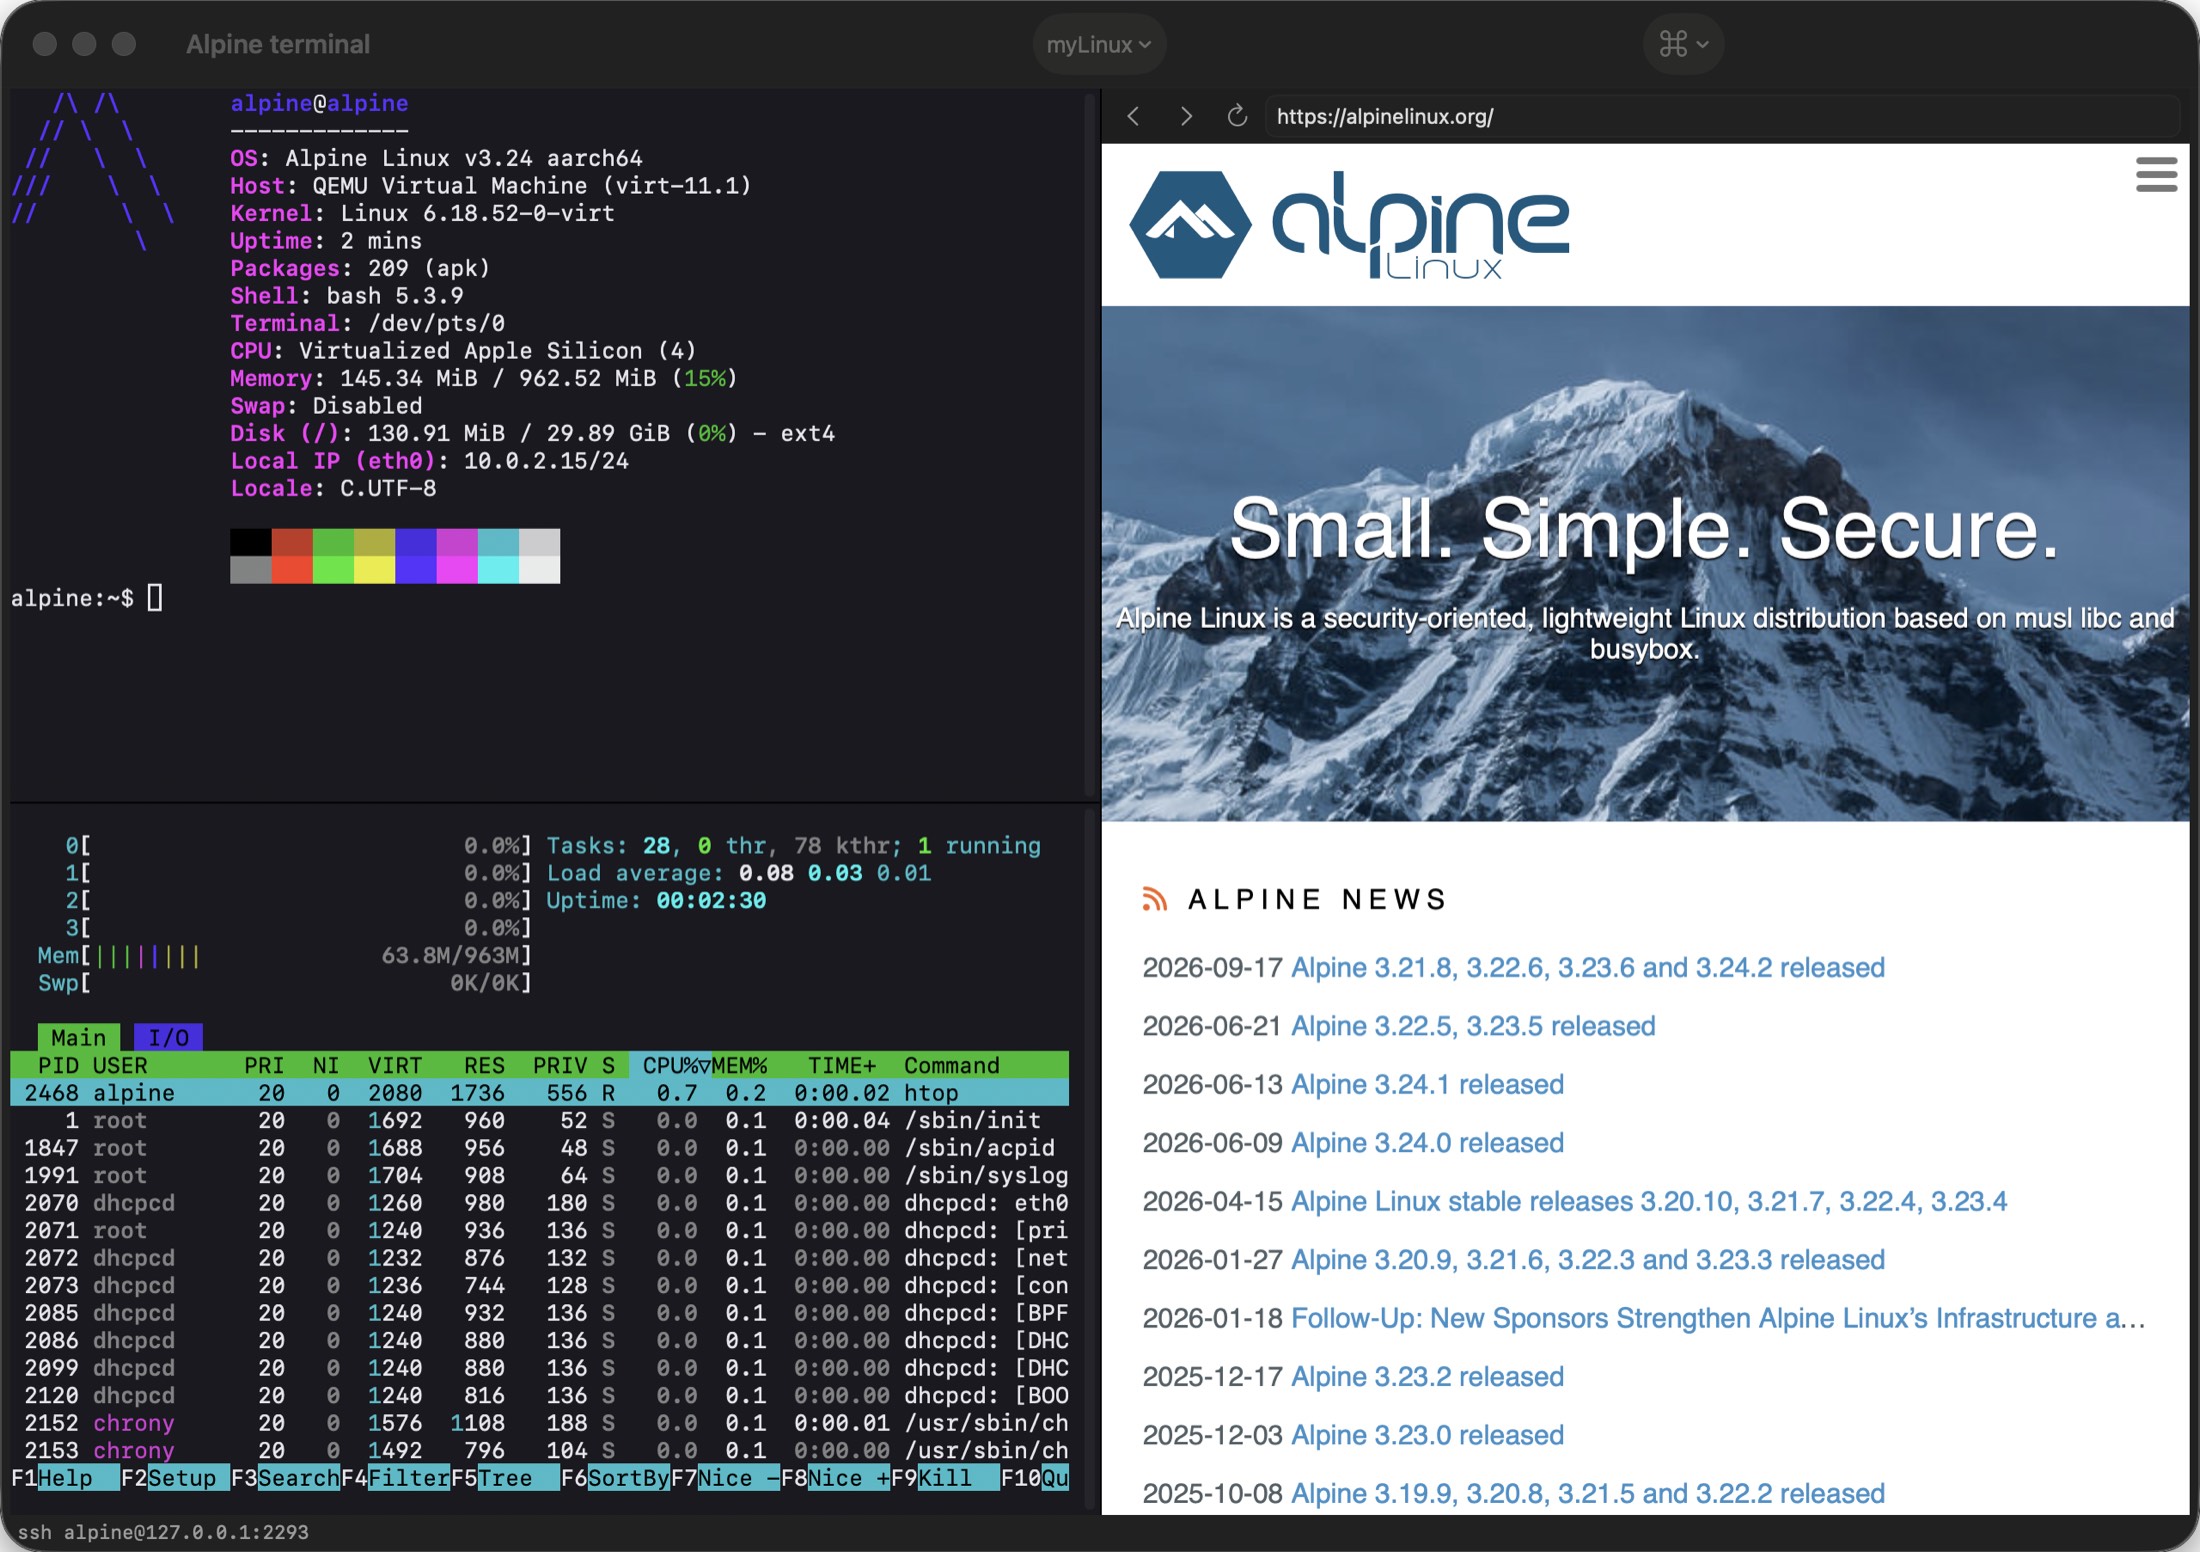Image resolution: width=2200 pixels, height=1552 pixels.
Task: Click the Alpine Linux logo
Action: 1349,225
